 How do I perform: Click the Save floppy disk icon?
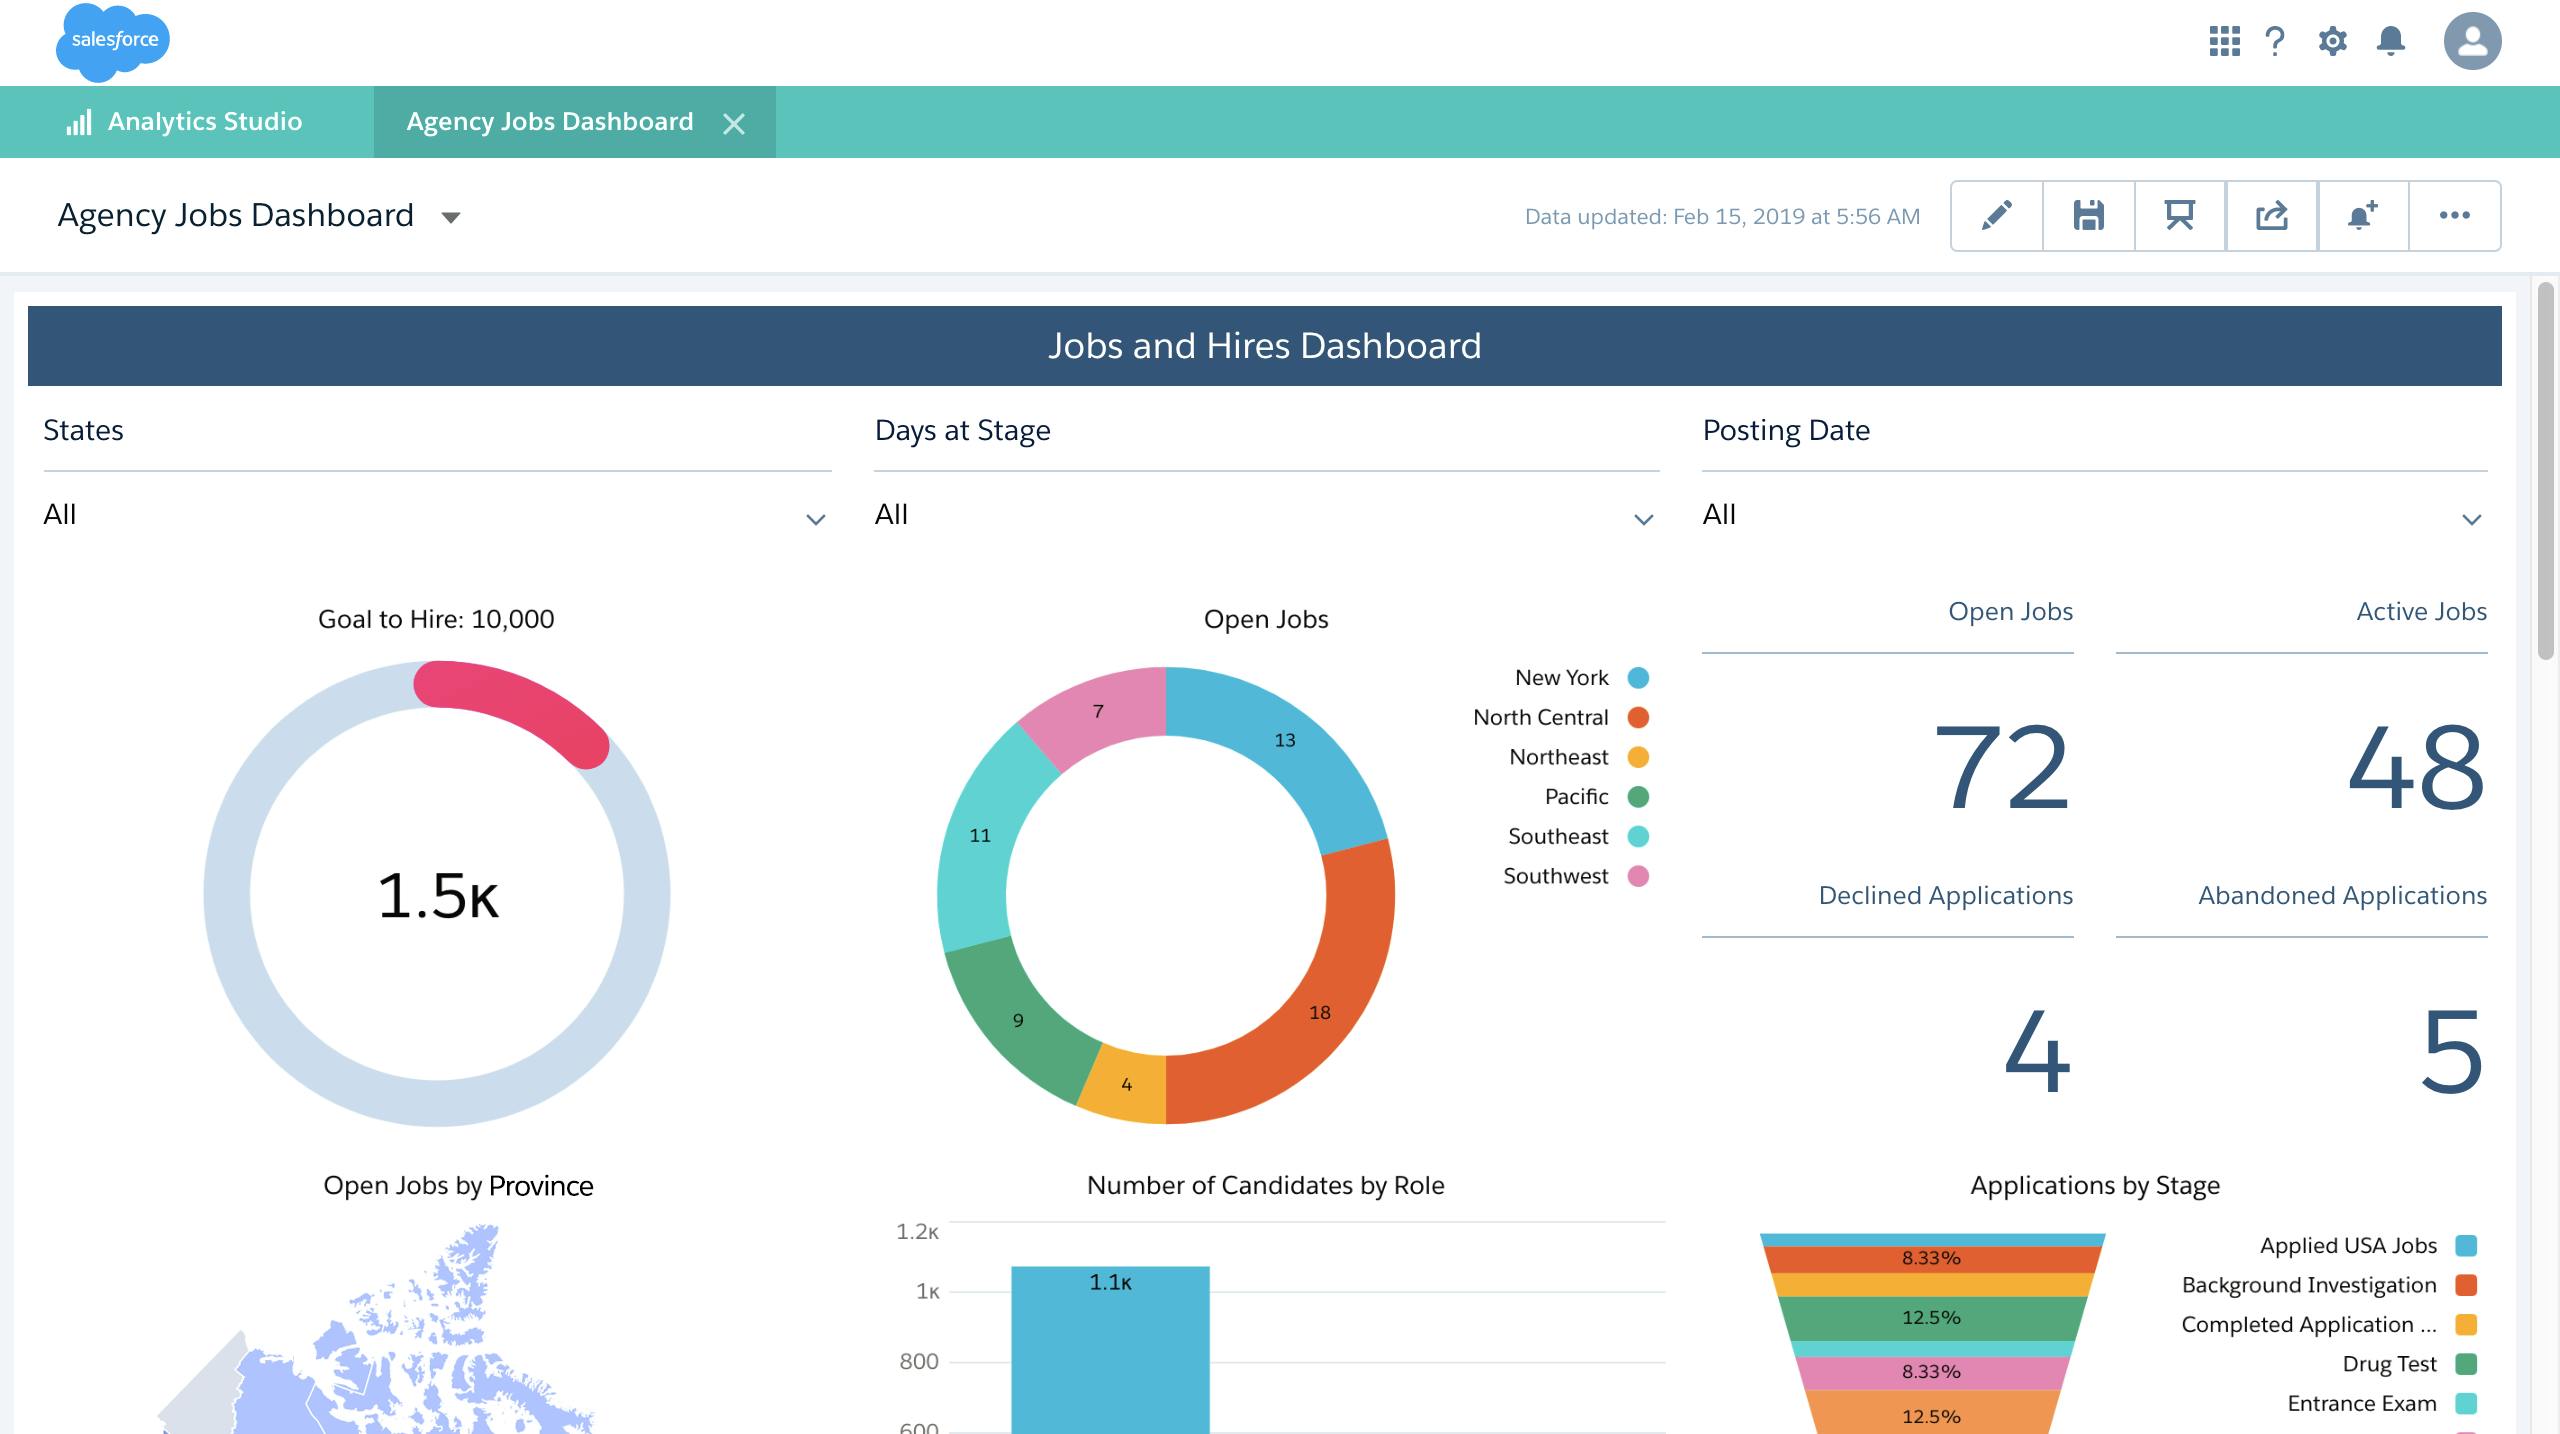2088,216
